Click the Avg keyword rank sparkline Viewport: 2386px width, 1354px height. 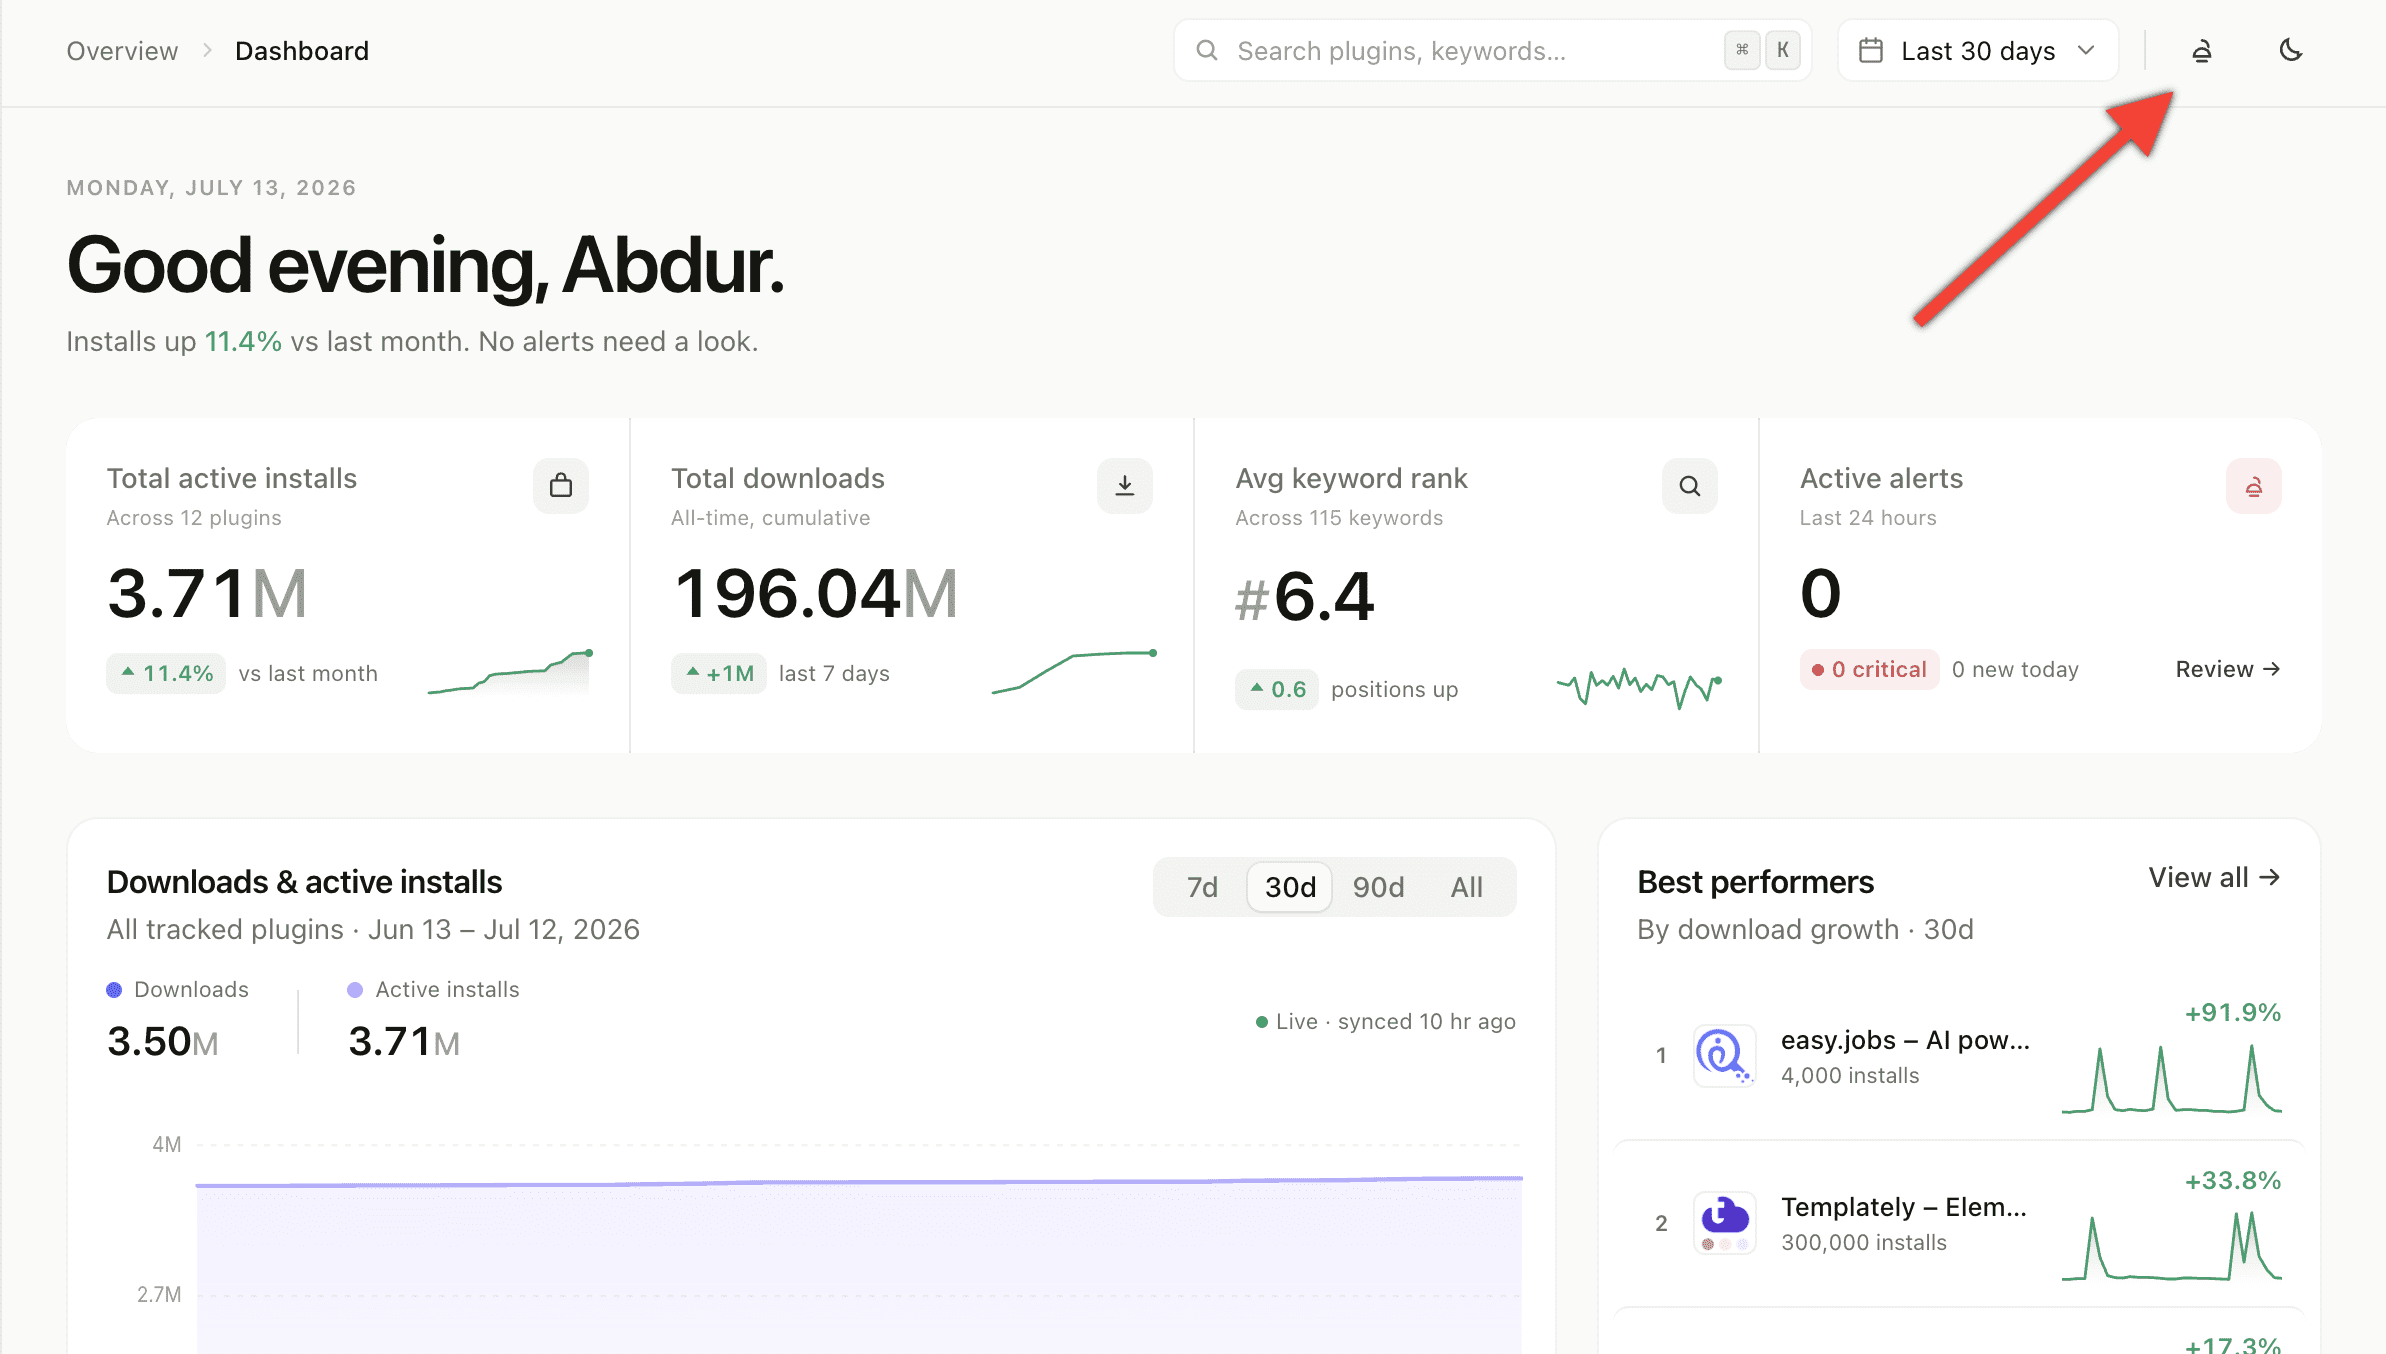click(1640, 688)
